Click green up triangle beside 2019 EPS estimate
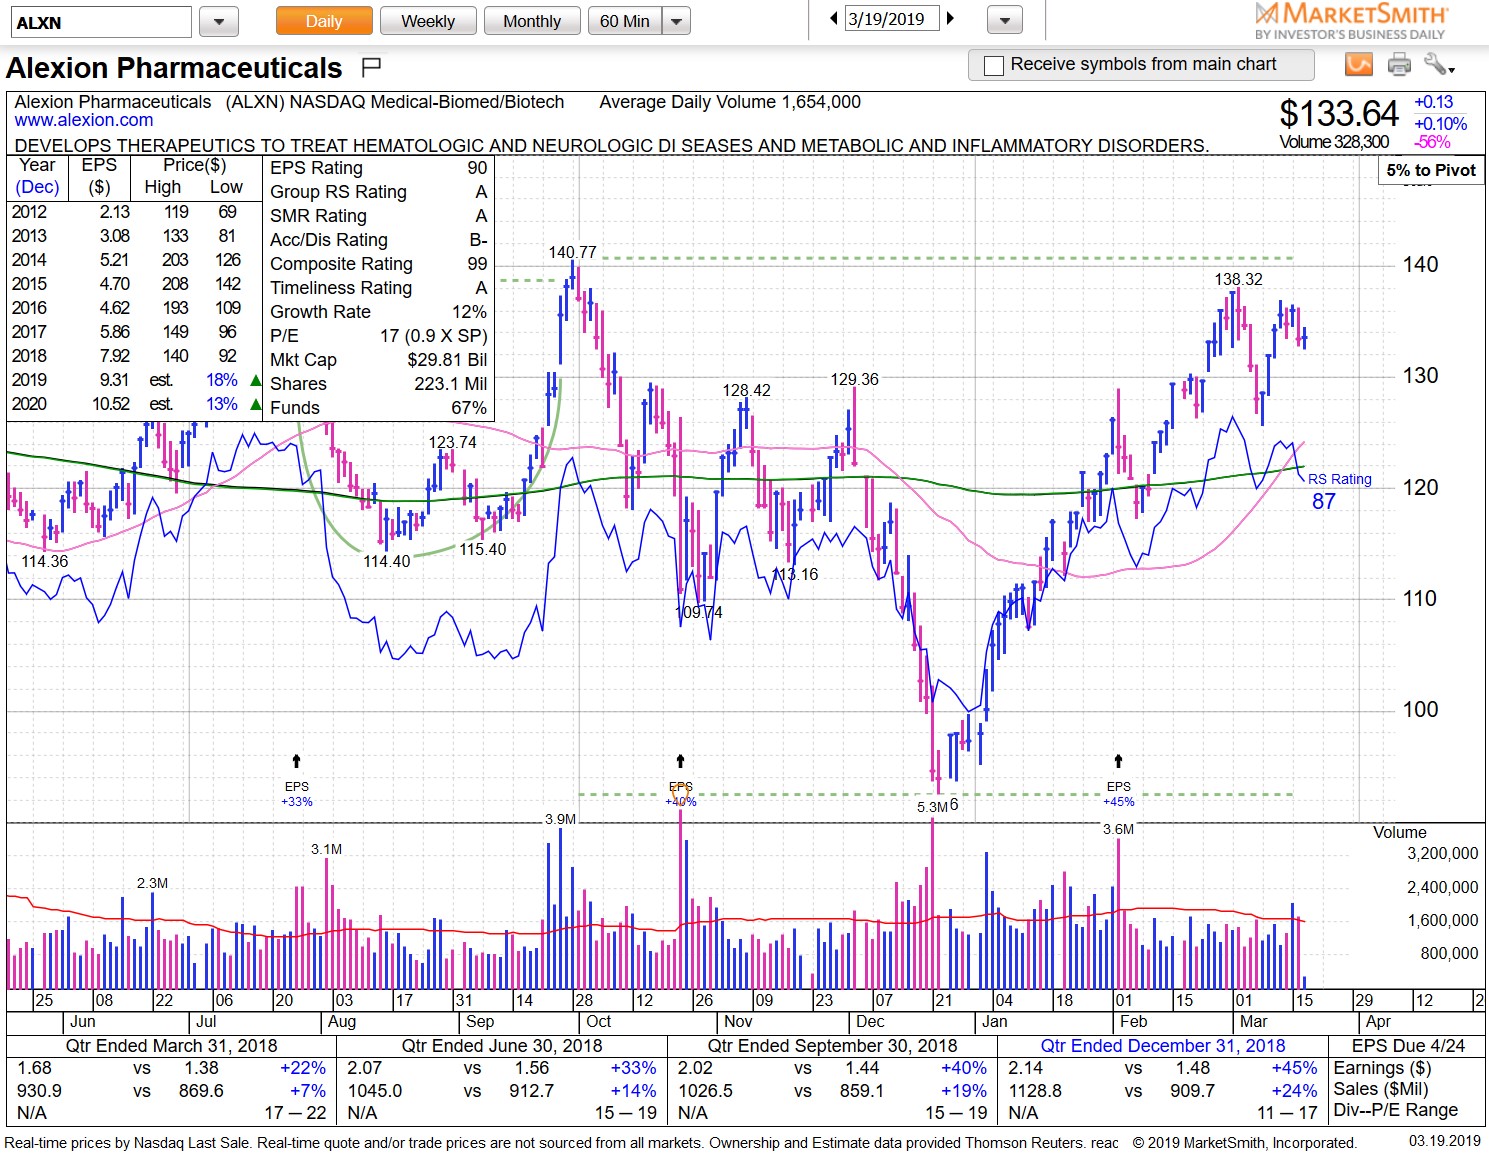1489x1160 pixels. (x=256, y=380)
